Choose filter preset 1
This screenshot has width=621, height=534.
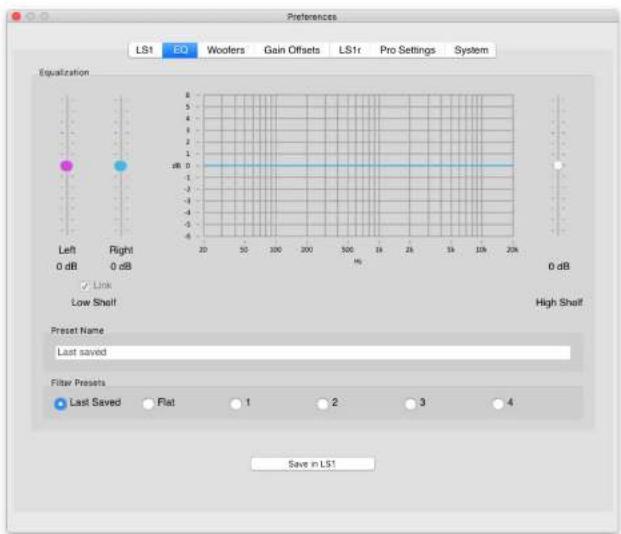click(x=236, y=404)
